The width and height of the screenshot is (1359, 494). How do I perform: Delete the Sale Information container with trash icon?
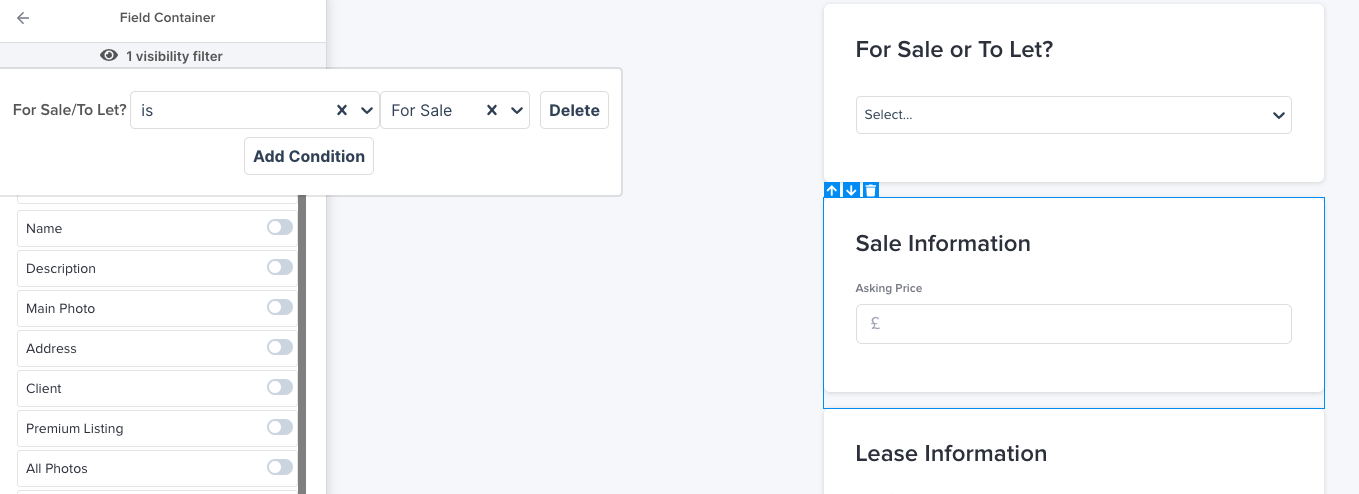tap(871, 190)
